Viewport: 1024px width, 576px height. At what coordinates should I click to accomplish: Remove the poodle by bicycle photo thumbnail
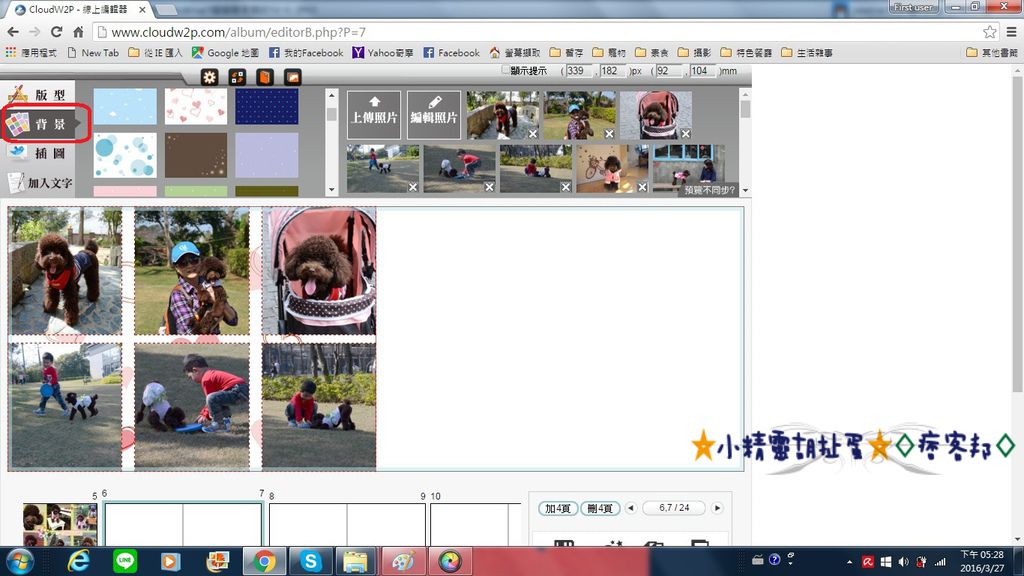pyautogui.click(x=643, y=187)
